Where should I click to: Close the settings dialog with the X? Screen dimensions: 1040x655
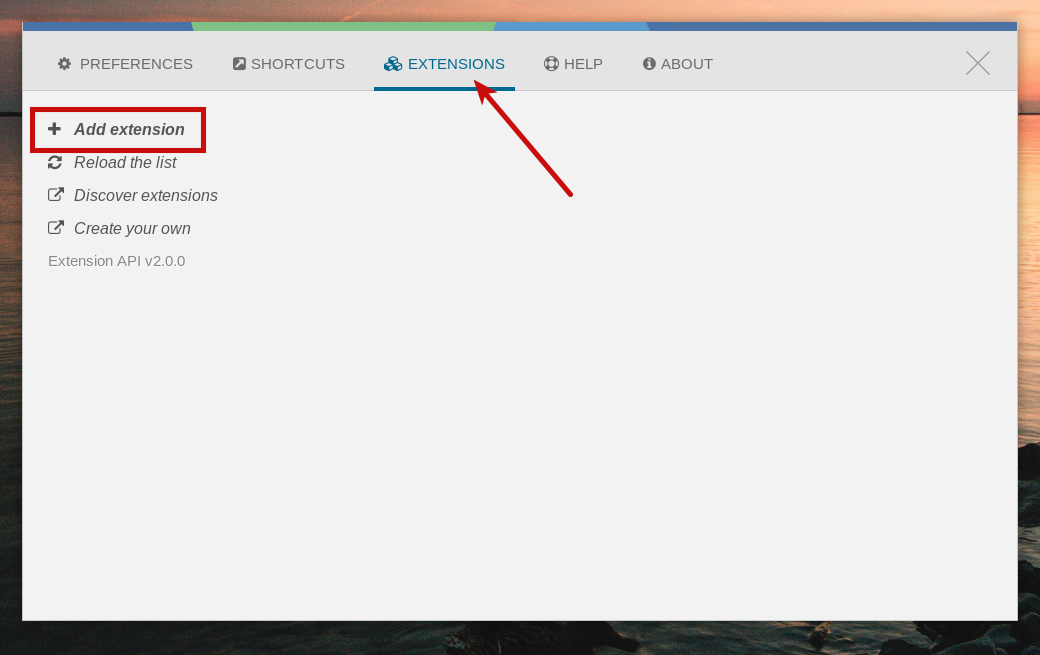(x=977, y=62)
